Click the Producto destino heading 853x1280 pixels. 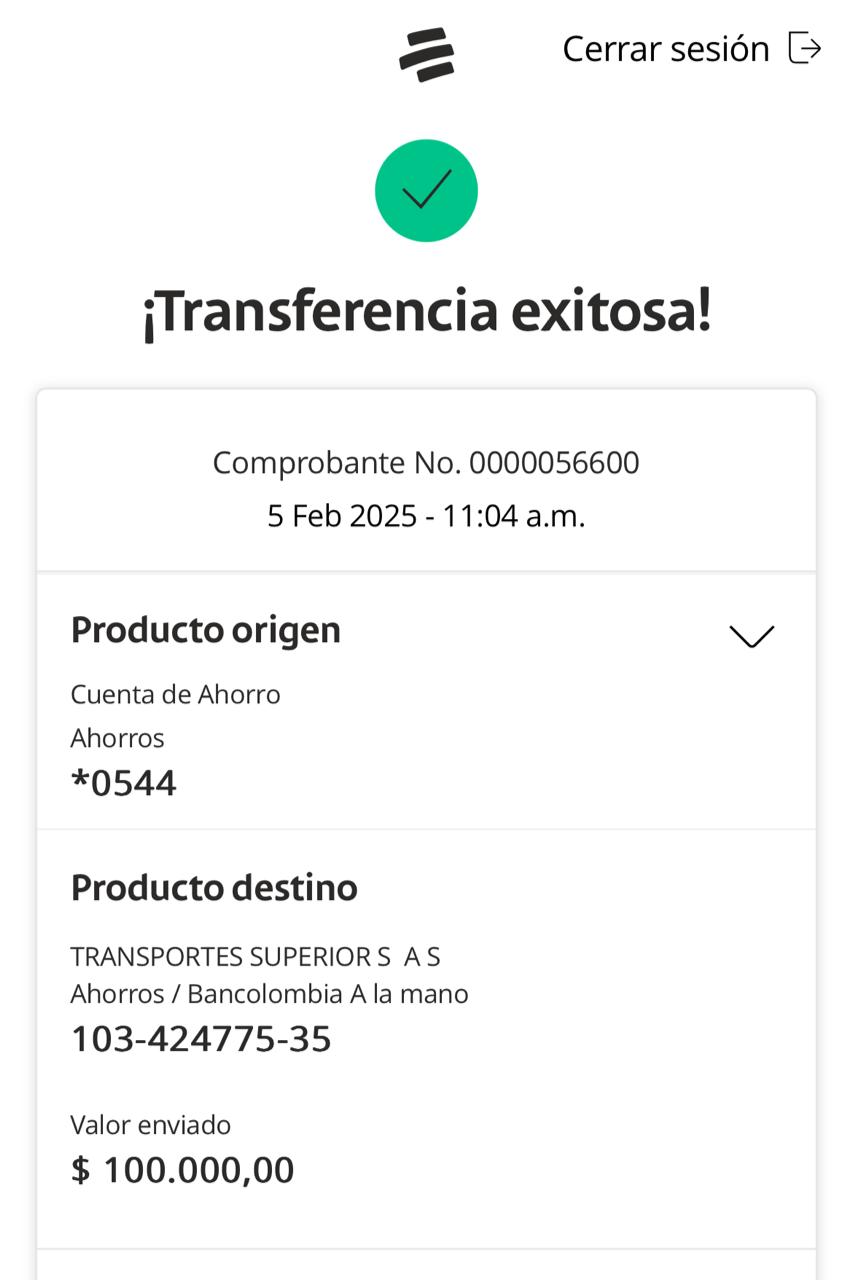214,887
